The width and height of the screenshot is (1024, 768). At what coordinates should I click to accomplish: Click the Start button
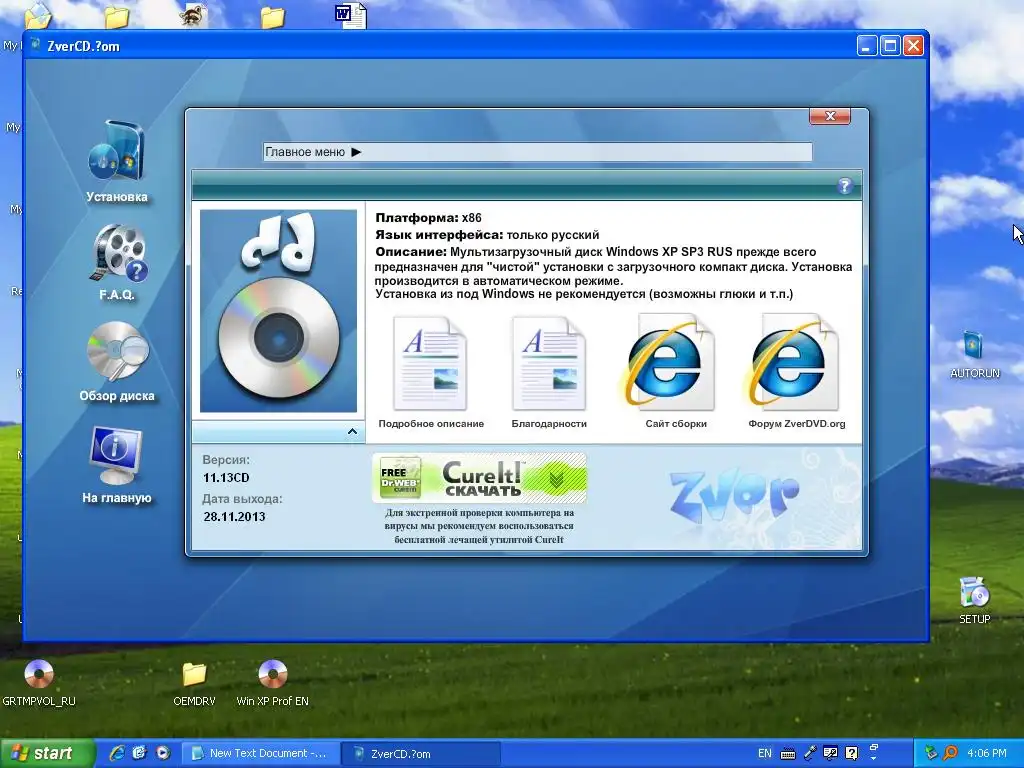point(46,753)
